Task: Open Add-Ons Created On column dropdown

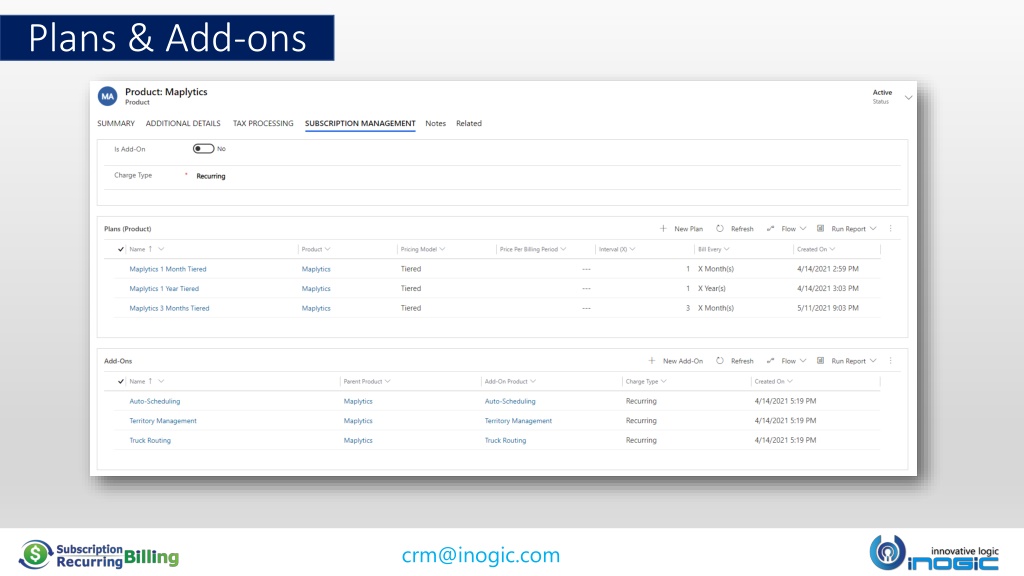Action: tap(790, 381)
